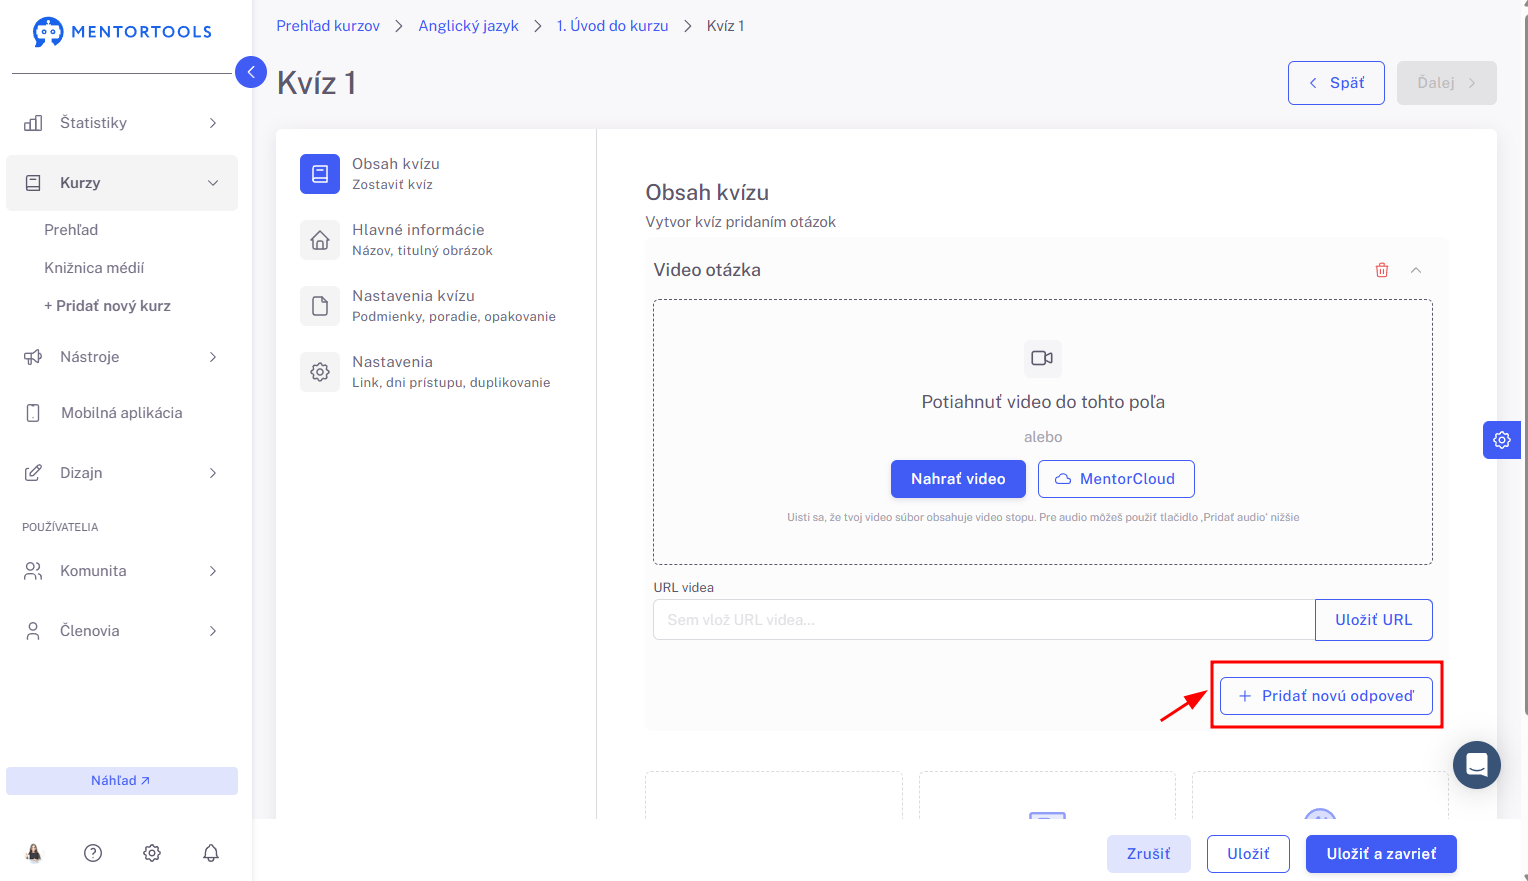Click the URL videa input field
Viewport: 1528px width, 881px height.
pos(984,620)
